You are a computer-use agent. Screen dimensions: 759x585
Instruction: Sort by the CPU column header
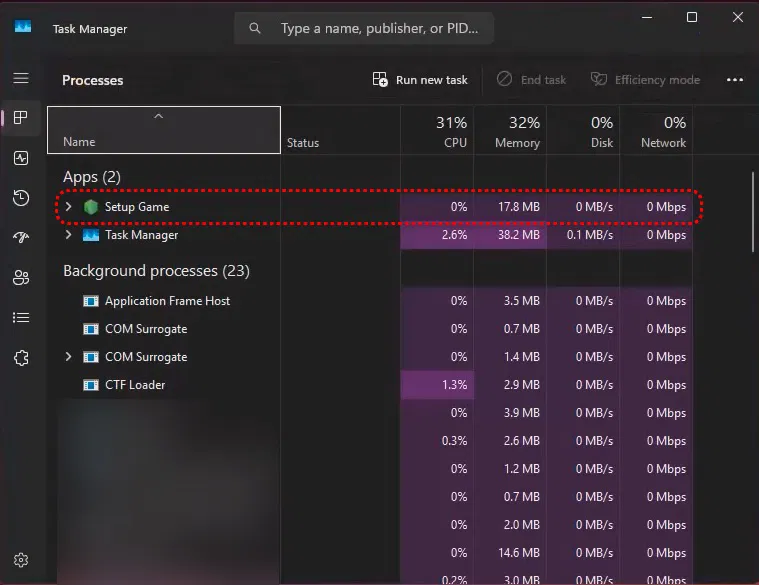(x=437, y=130)
